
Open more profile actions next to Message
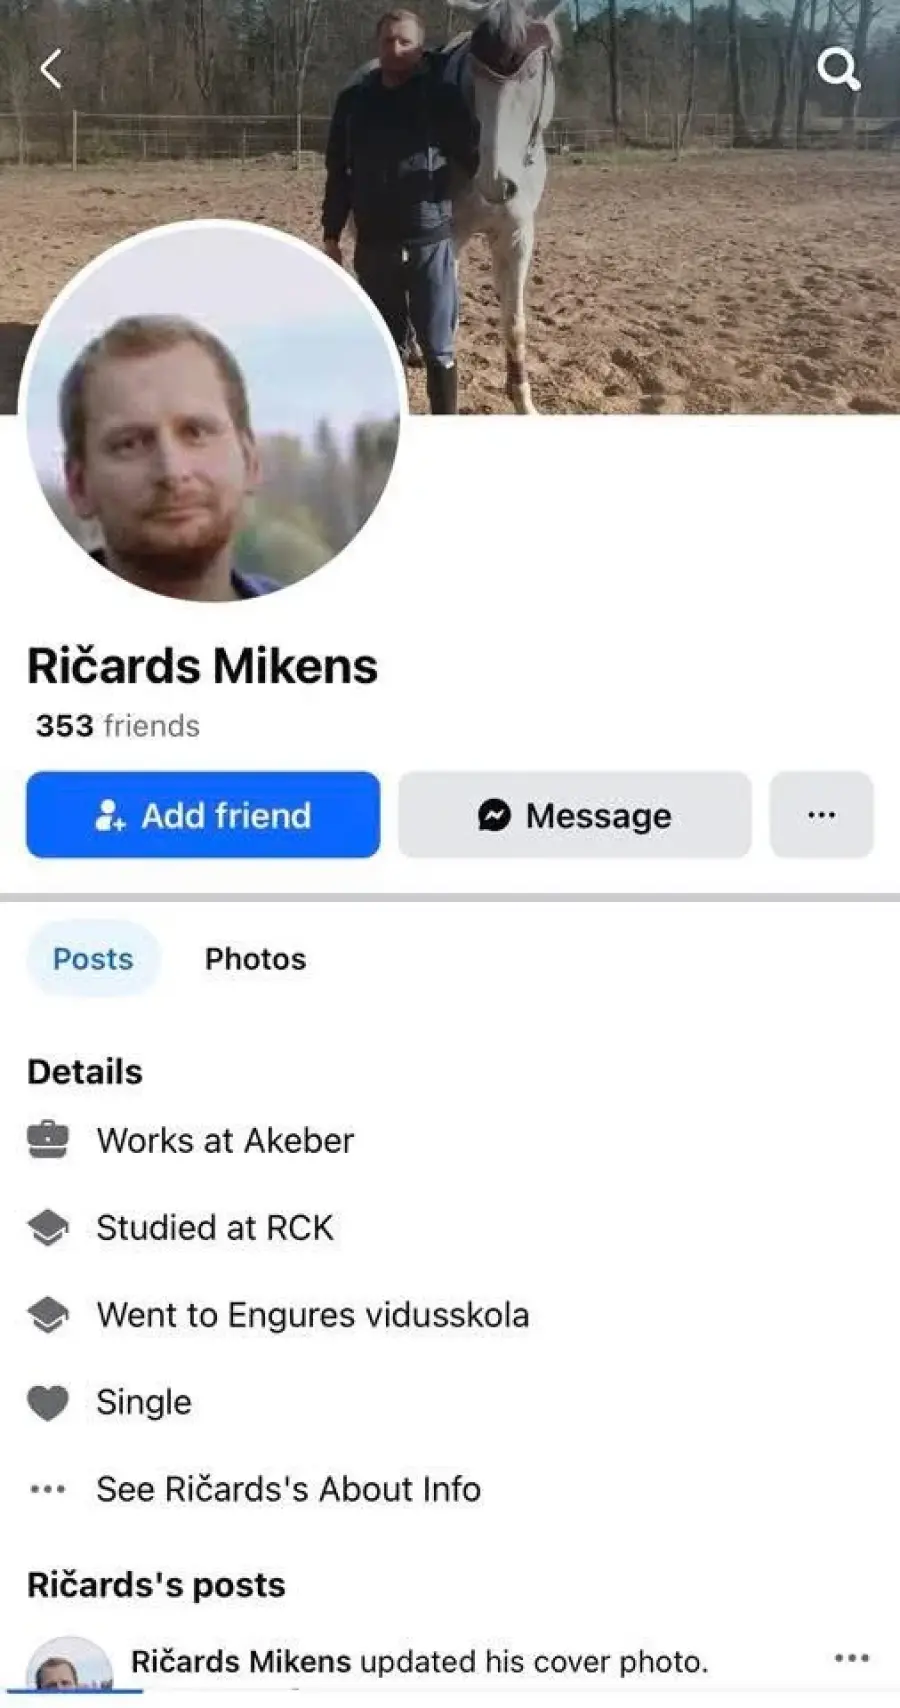[821, 814]
